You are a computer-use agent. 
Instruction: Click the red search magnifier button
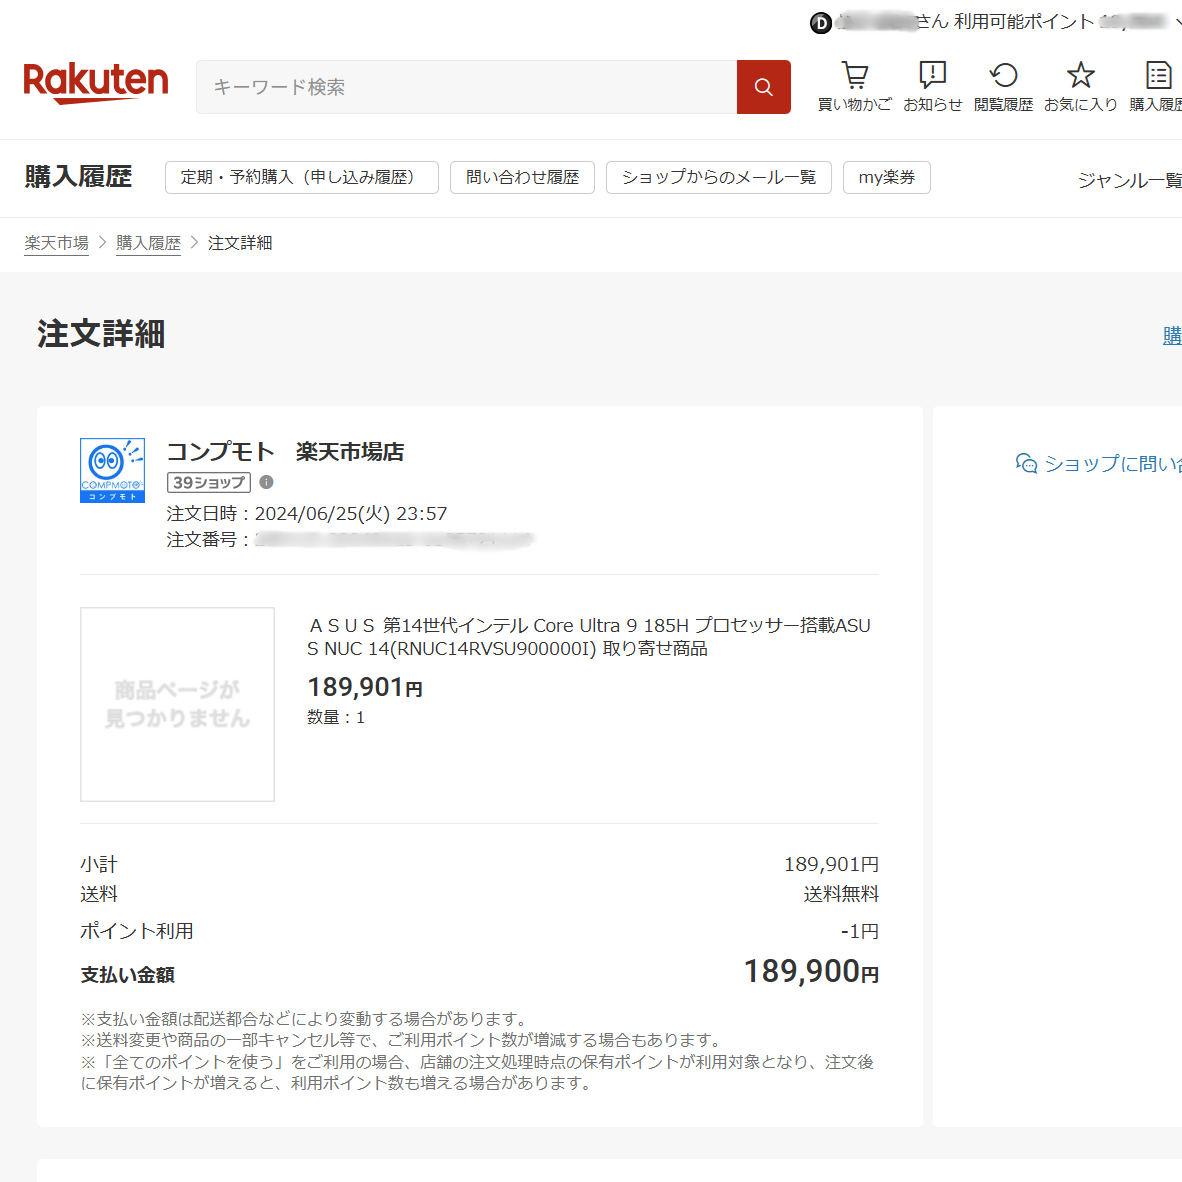(764, 87)
